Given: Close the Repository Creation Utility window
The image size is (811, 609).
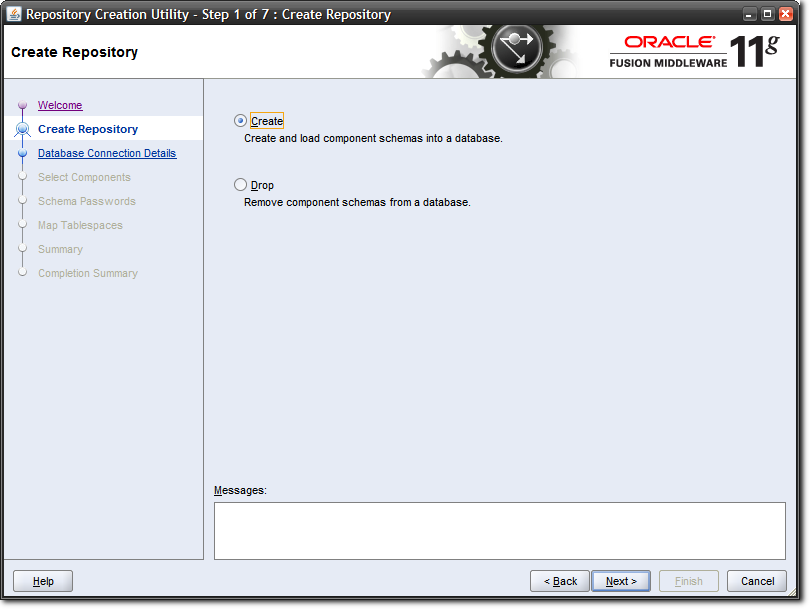Looking at the screenshot, I should (785, 14).
